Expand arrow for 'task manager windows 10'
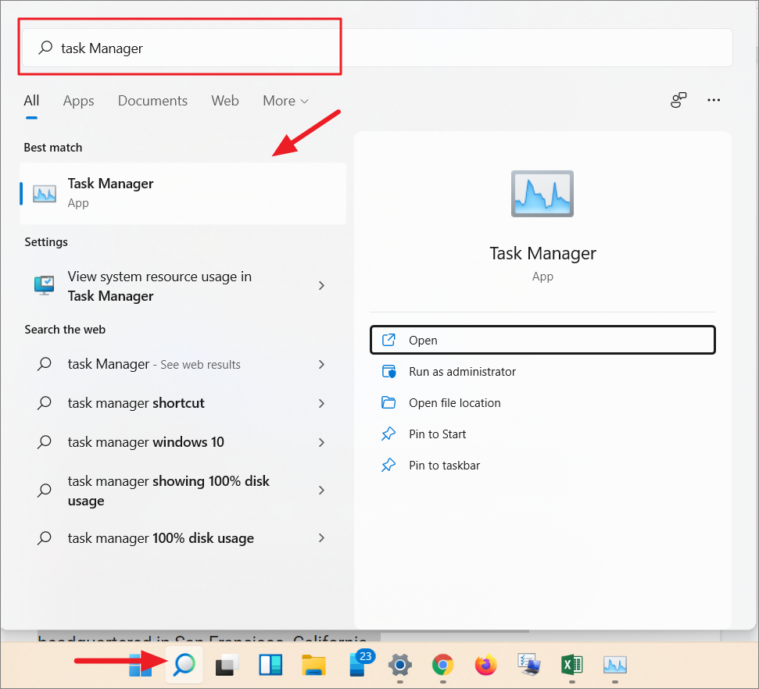Viewport: 759px width, 689px height. pos(321,442)
